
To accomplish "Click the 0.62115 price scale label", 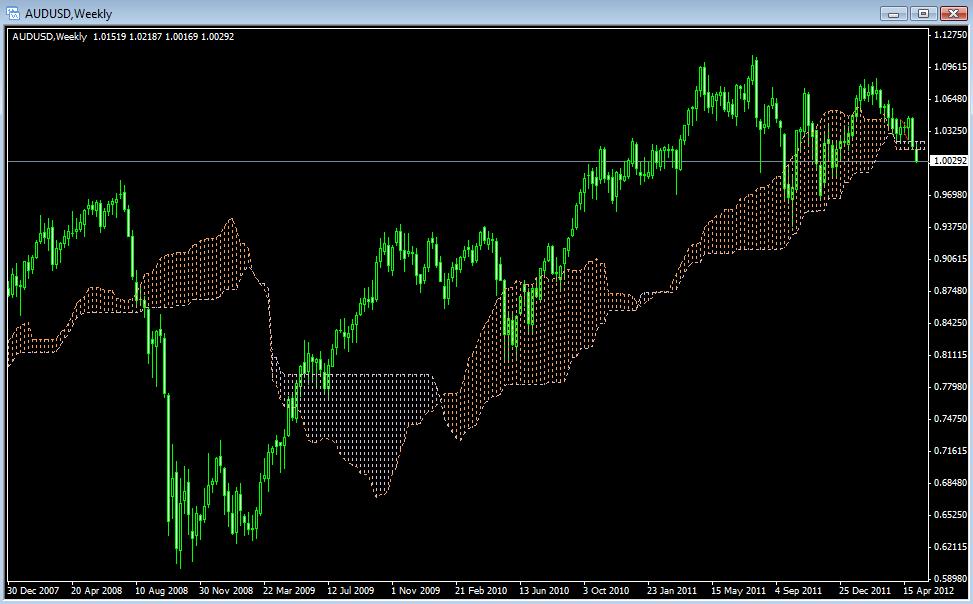I will (950, 547).
